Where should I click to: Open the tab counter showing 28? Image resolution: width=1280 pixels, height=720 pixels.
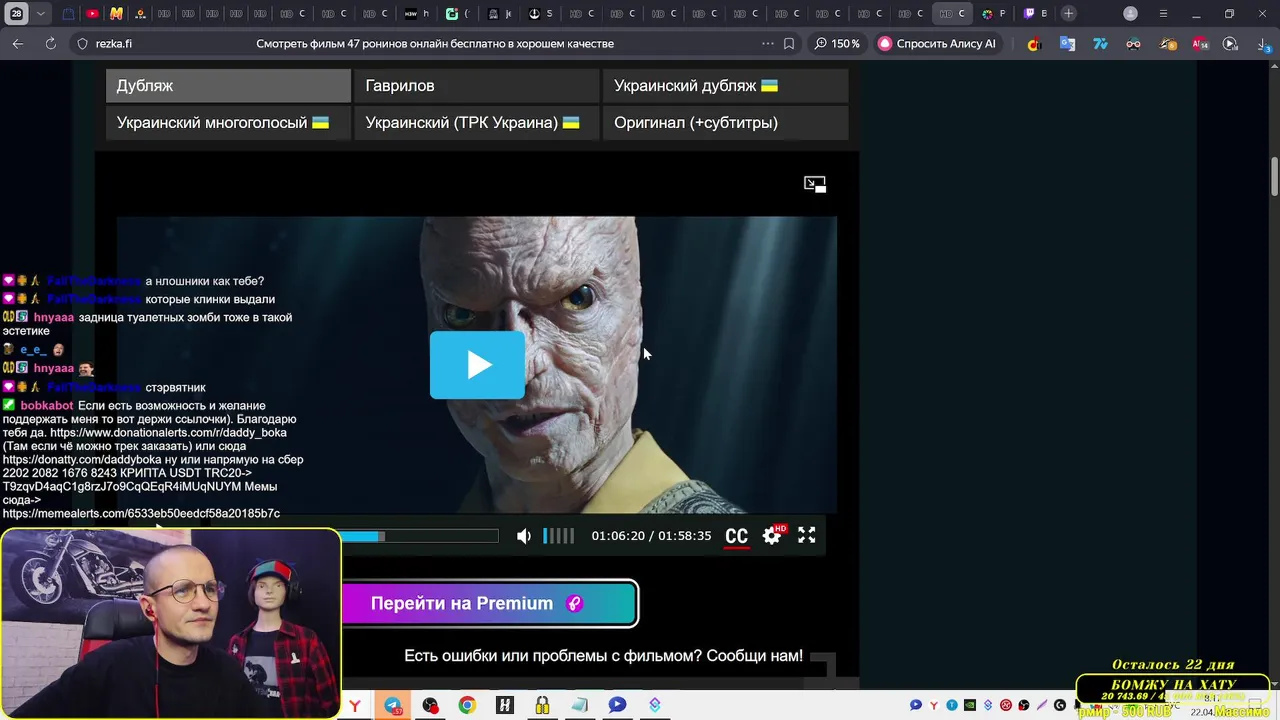(17, 14)
